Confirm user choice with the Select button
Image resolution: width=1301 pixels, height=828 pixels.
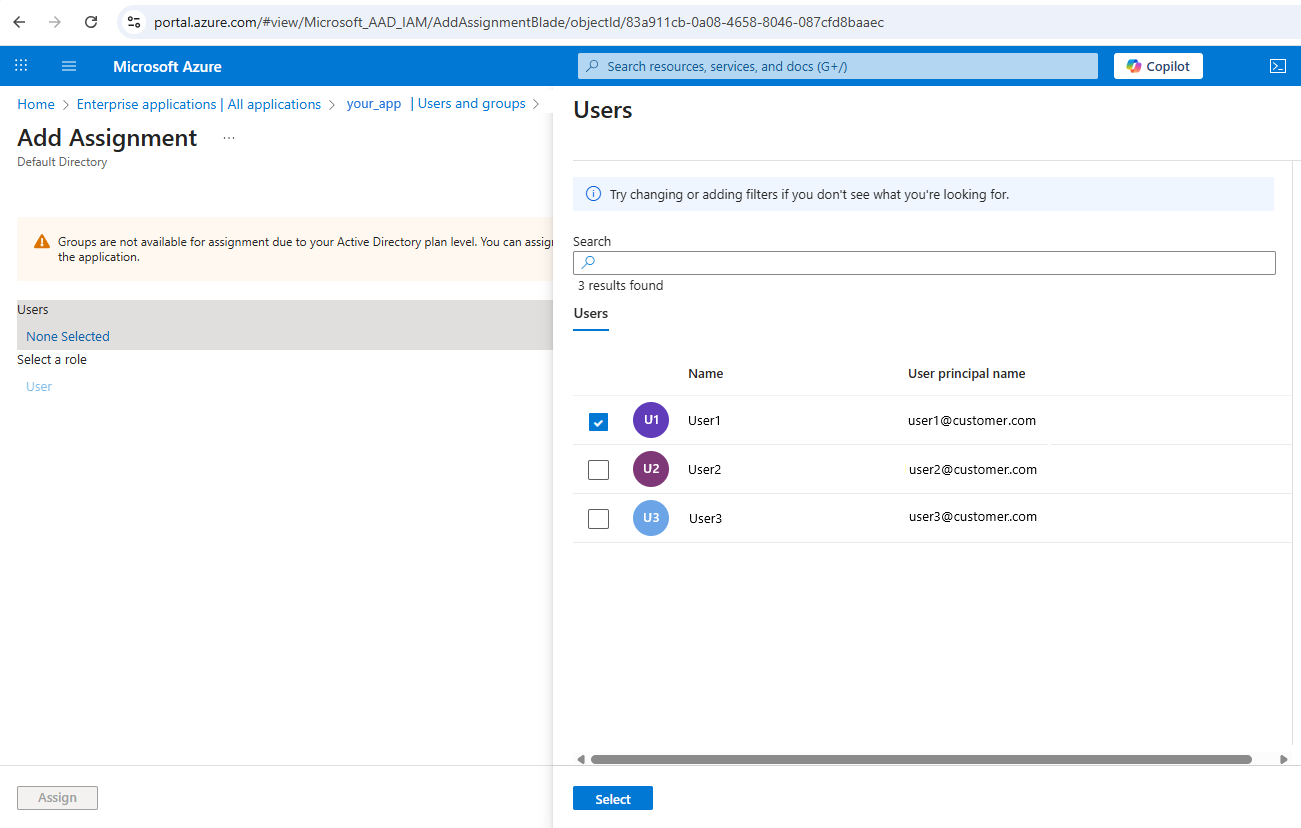[x=613, y=798]
